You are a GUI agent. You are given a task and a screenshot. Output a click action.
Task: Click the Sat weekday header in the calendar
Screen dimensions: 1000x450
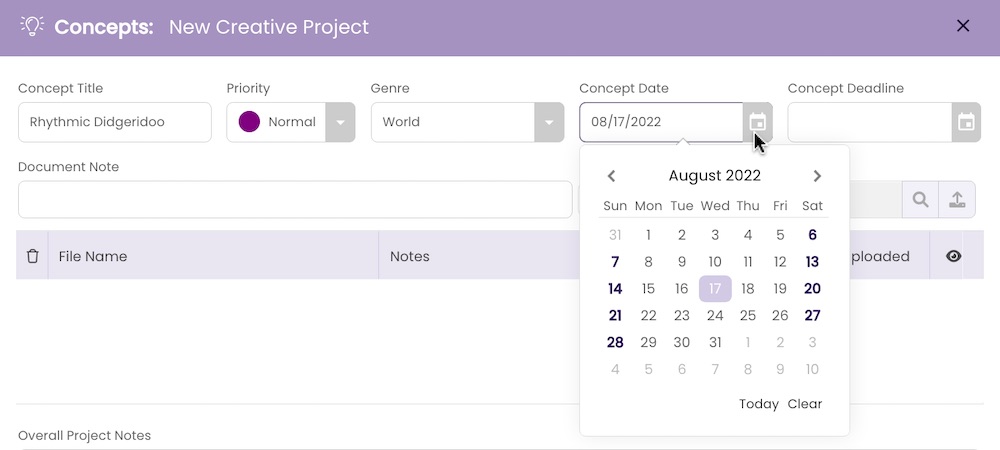point(812,206)
